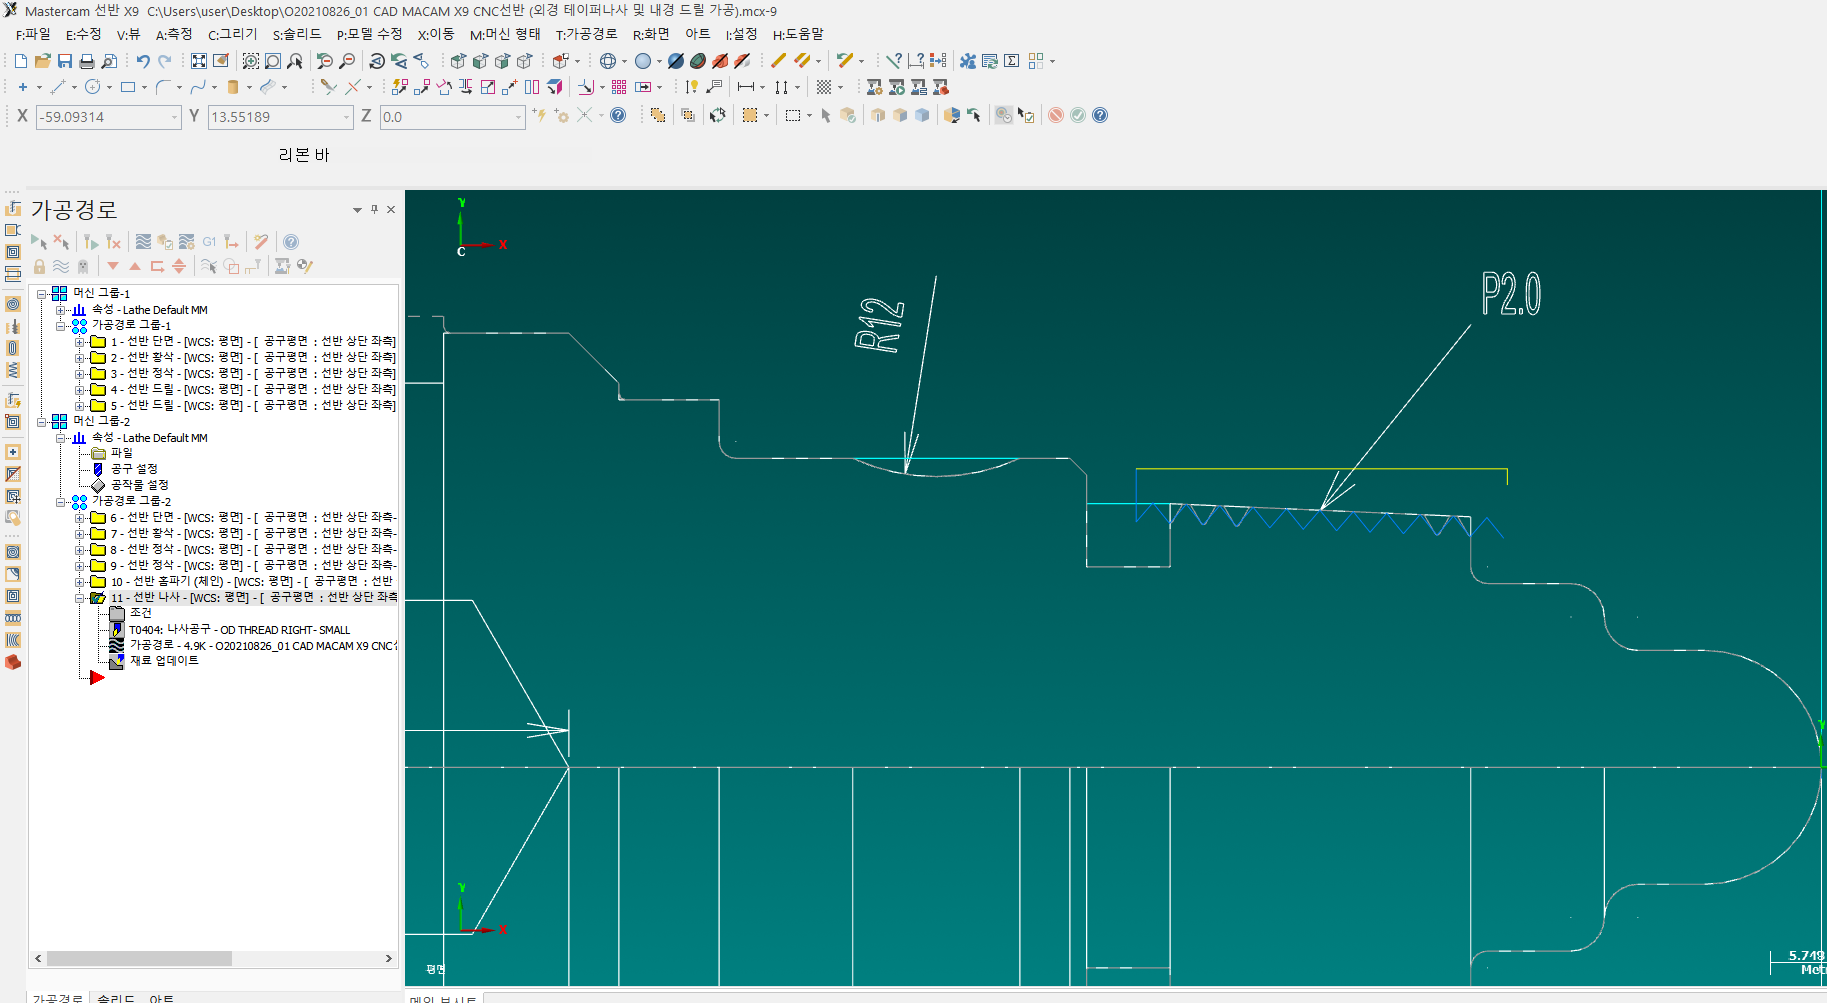Screen dimensions: 1827x1003
Task: Toggle shaded sphere display mode
Action: click(x=643, y=61)
